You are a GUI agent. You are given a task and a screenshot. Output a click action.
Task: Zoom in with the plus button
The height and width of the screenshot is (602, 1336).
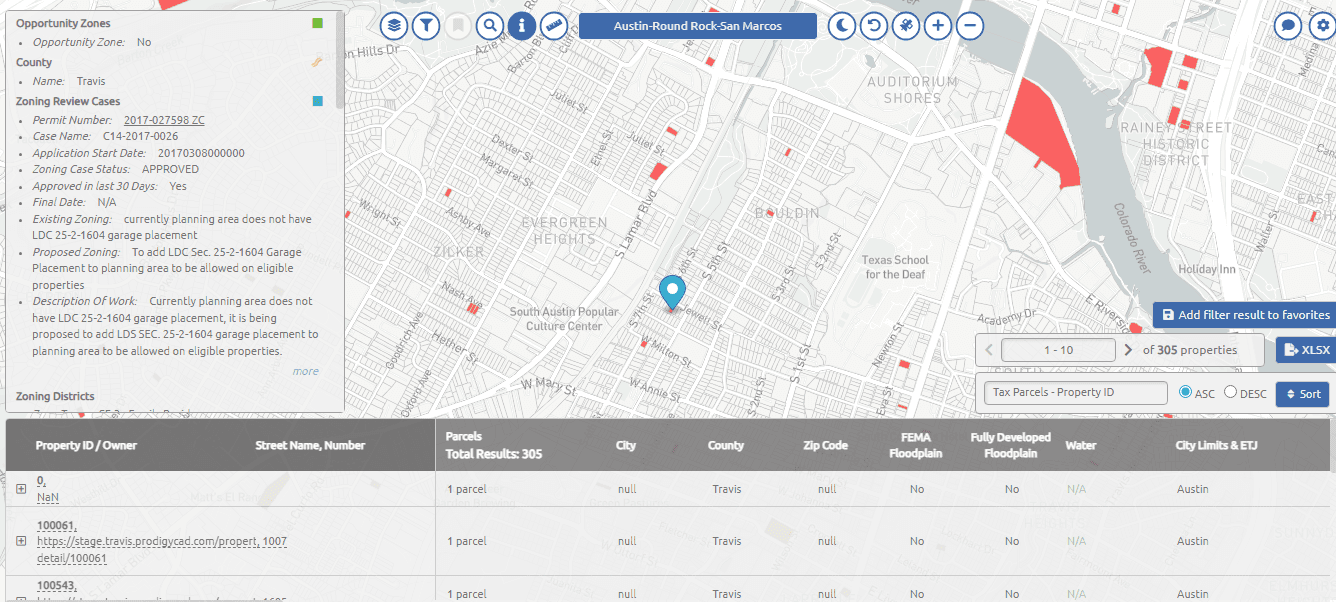(938, 26)
